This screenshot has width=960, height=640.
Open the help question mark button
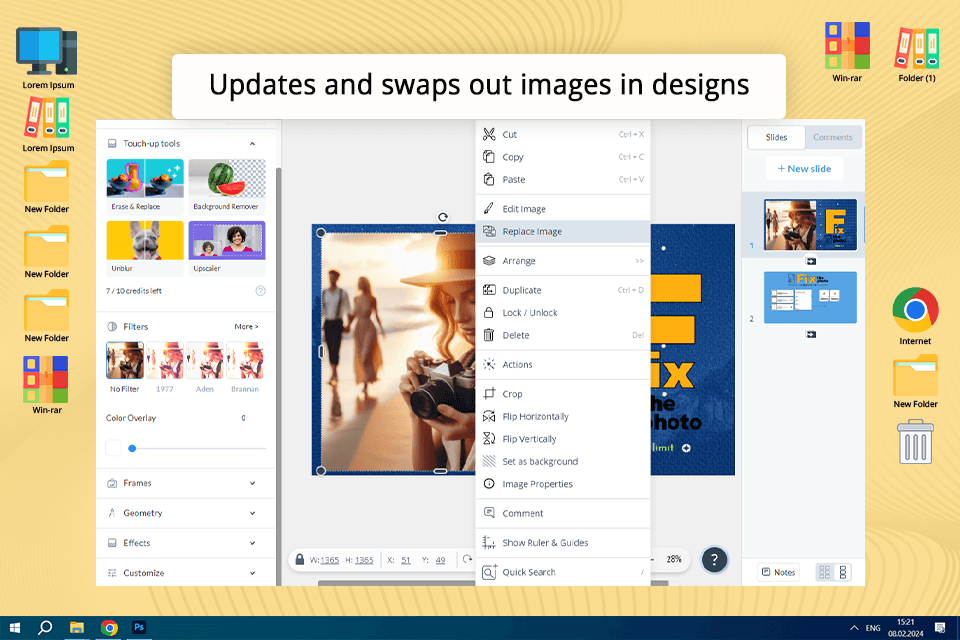(x=714, y=560)
